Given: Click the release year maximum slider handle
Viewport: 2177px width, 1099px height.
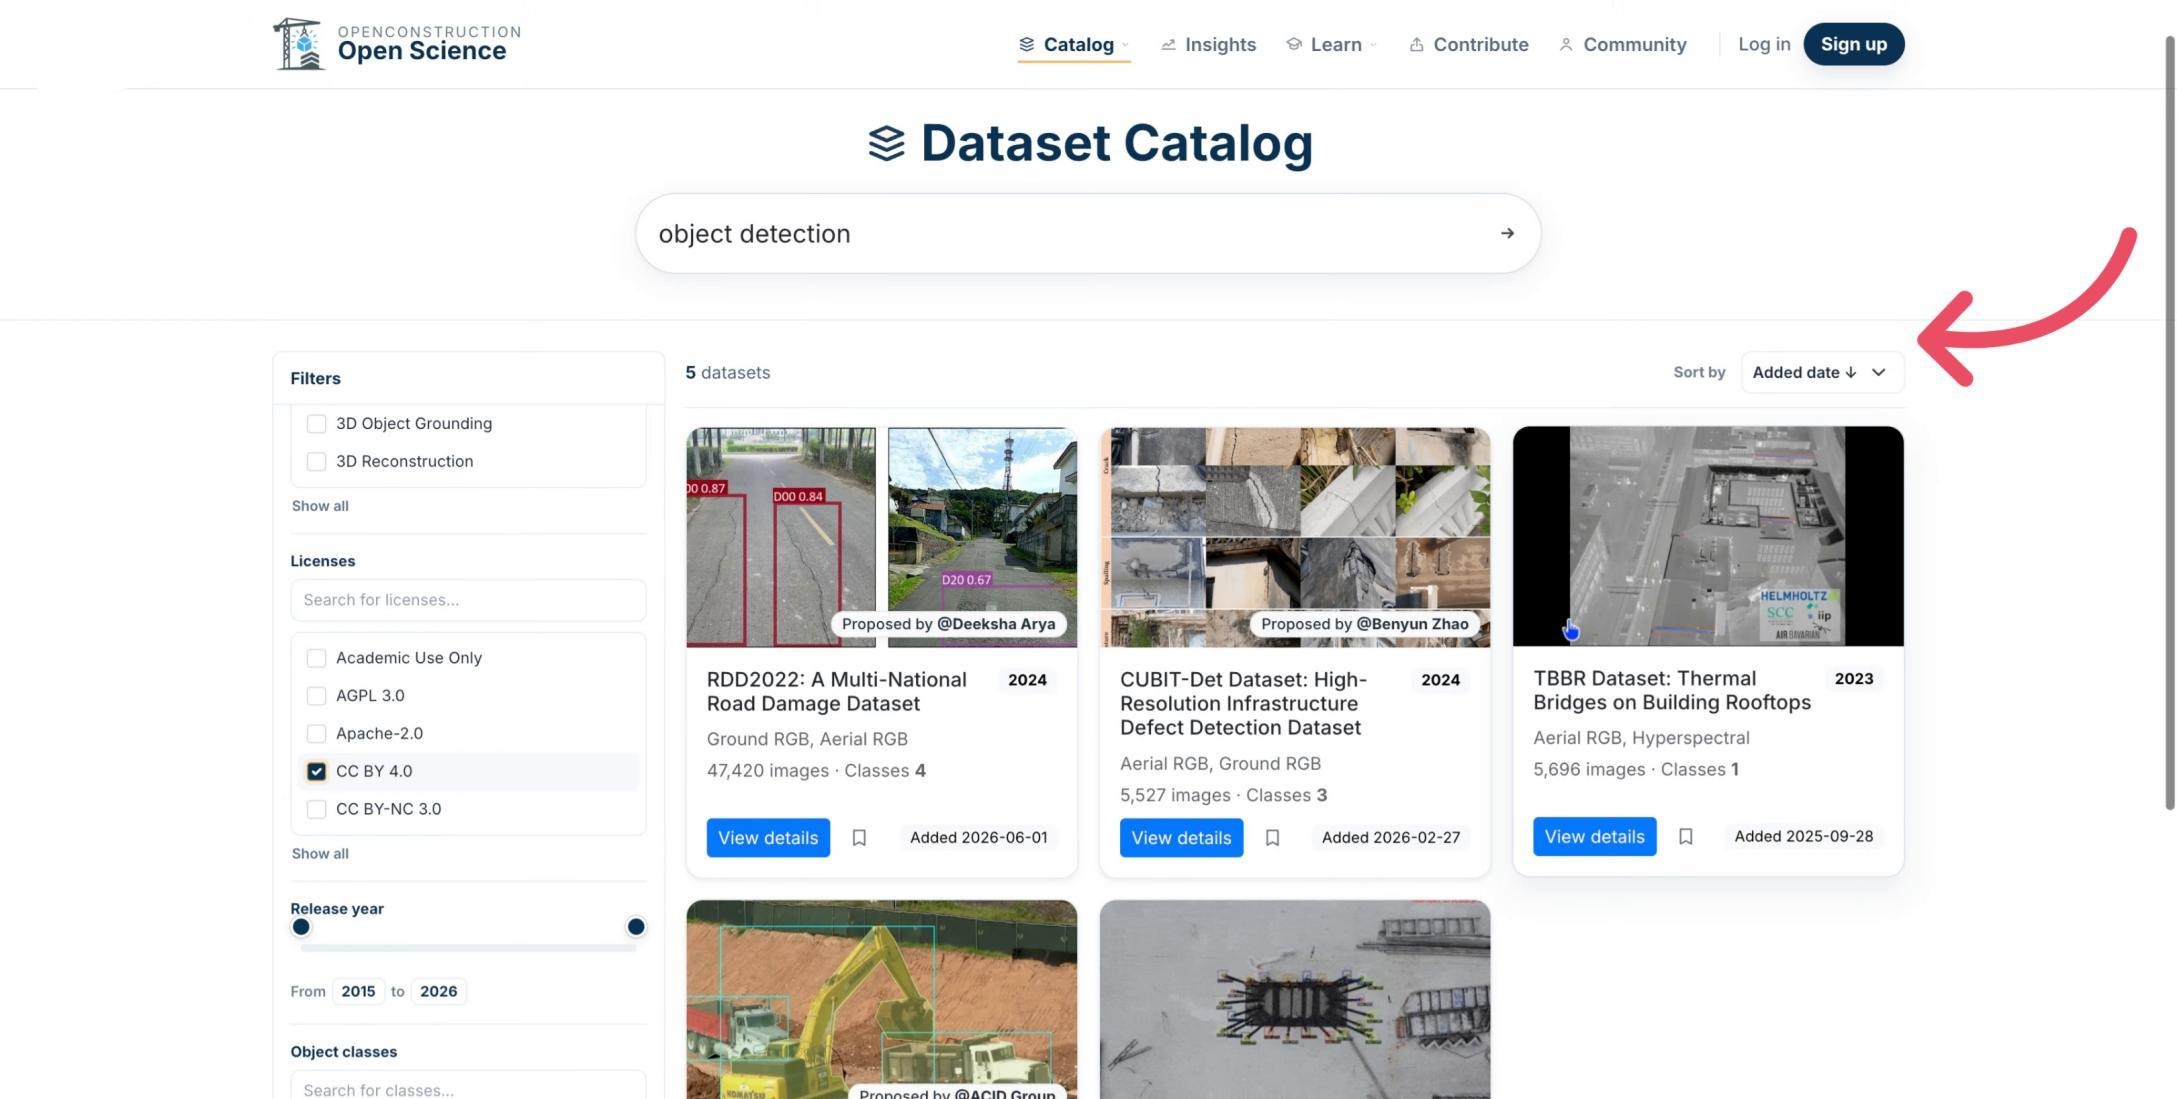Looking at the screenshot, I should (635, 927).
